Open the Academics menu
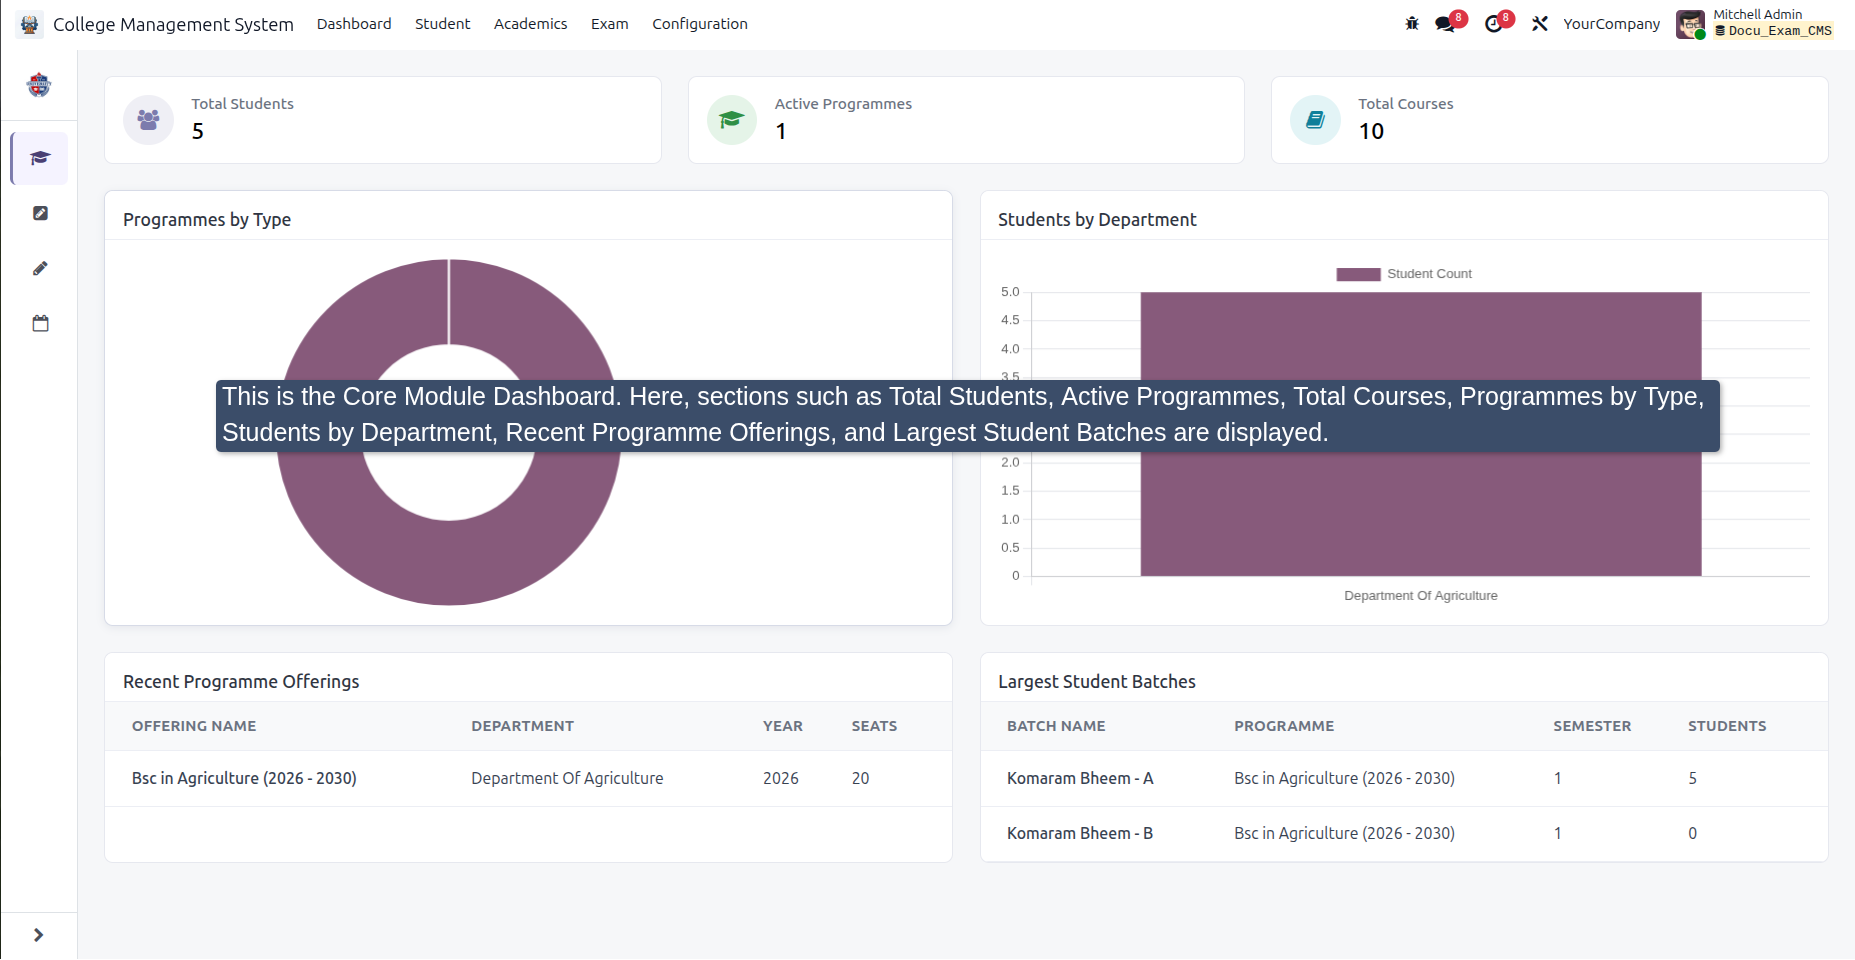The image size is (1855, 960). pos(530,23)
